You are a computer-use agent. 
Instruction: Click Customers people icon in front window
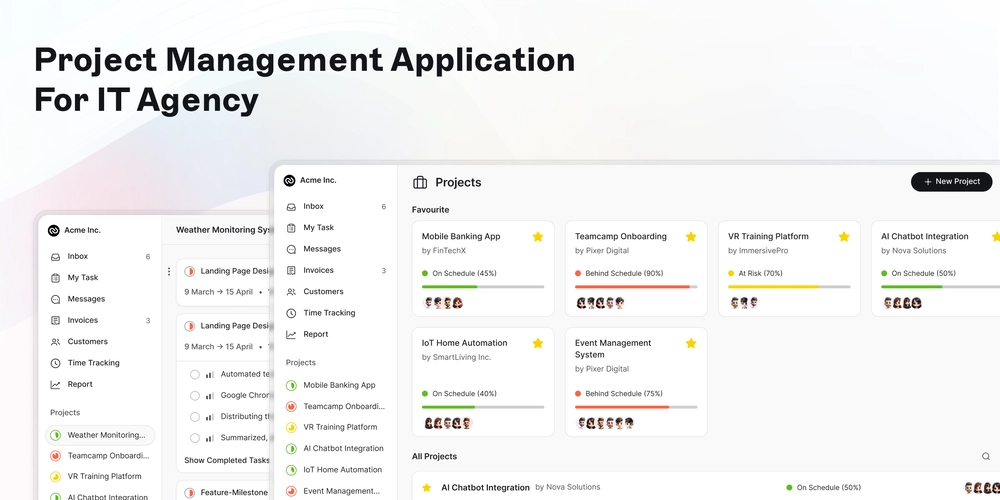coord(291,291)
